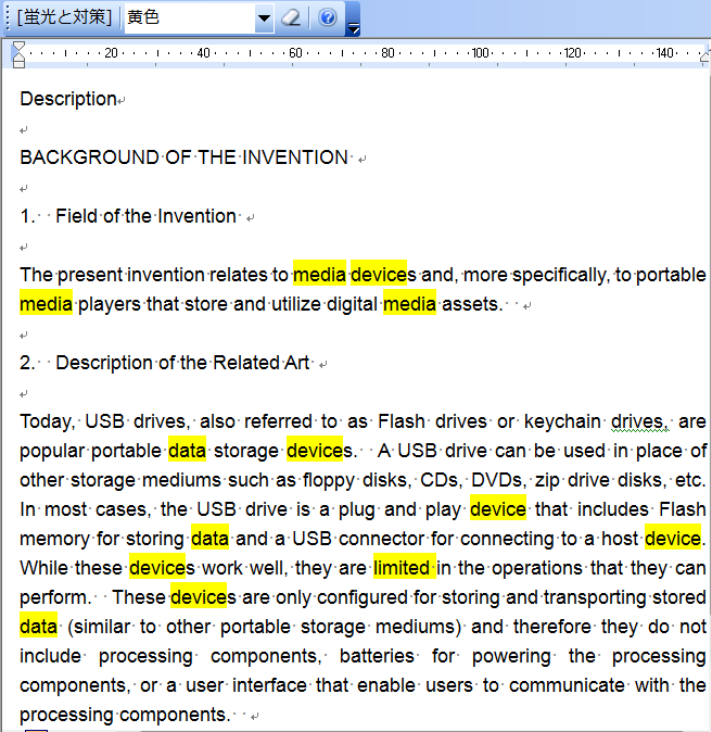Click the highlighted "device" after "plug and play"

pyautogui.click(x=497, y=509)
